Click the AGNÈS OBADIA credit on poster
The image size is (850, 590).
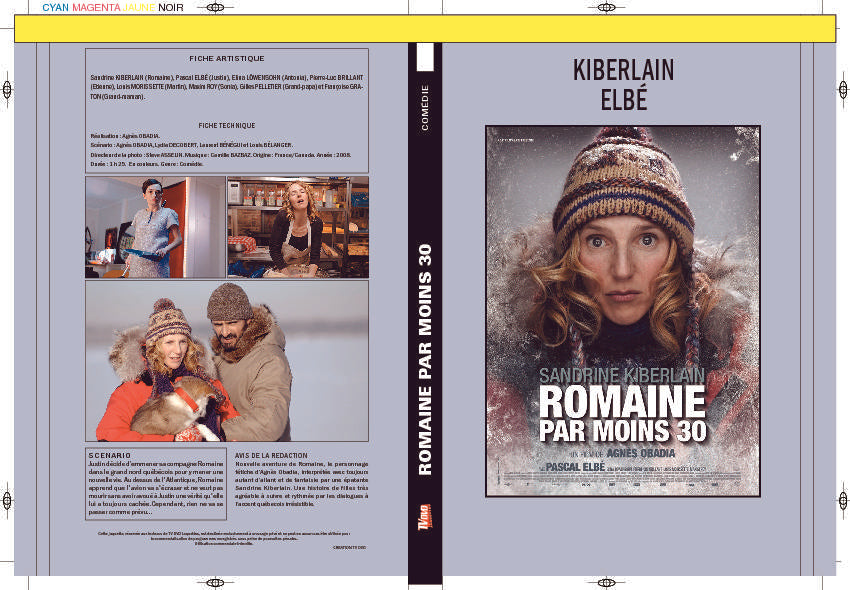pos(641,453)
